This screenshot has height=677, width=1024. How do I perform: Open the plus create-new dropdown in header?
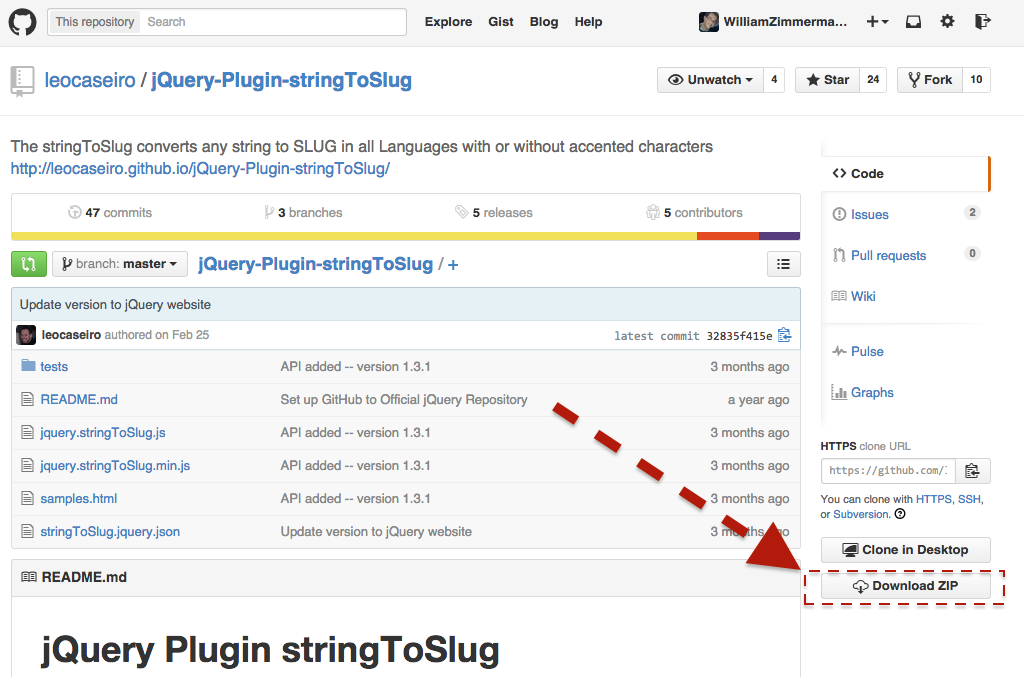coord(877,22)
